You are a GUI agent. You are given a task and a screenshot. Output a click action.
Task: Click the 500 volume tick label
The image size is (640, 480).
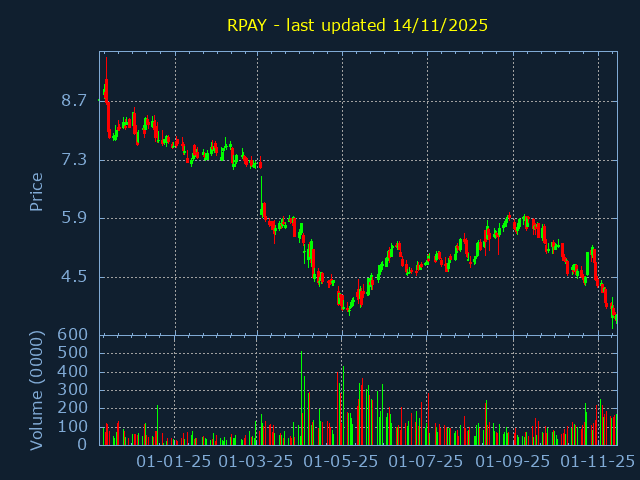[x=74, y=353]
